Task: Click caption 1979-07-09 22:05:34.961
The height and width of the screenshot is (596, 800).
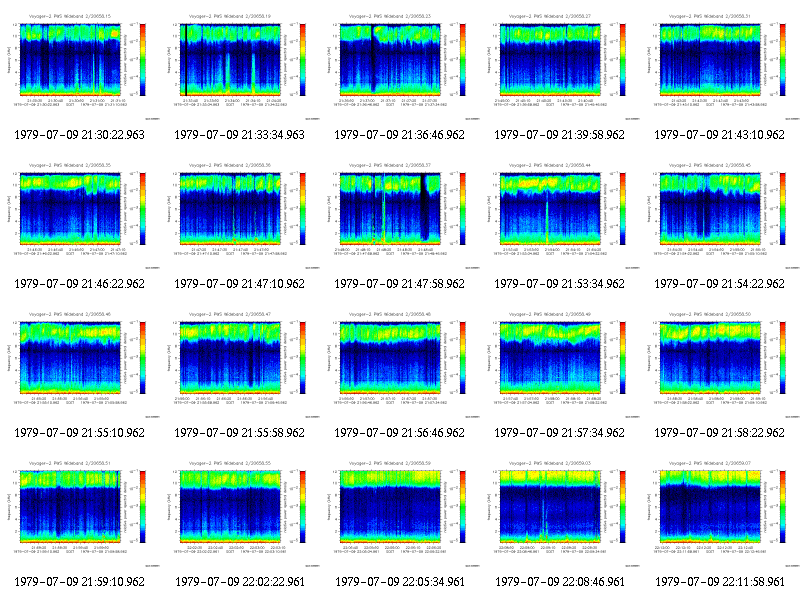Action: 399,582
